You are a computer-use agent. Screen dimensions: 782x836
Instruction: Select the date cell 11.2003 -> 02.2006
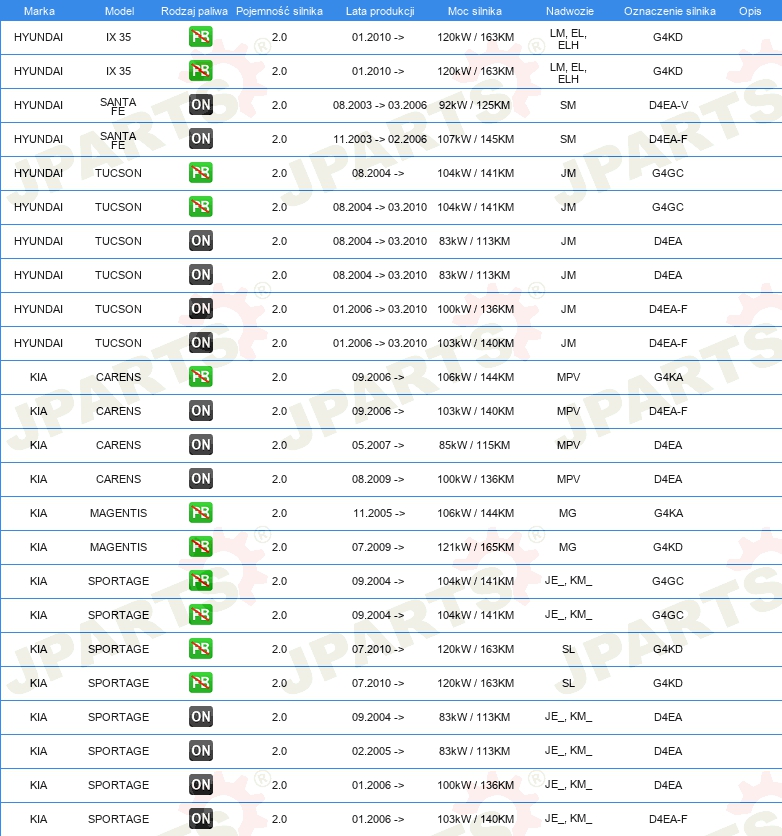pos(380,139)
